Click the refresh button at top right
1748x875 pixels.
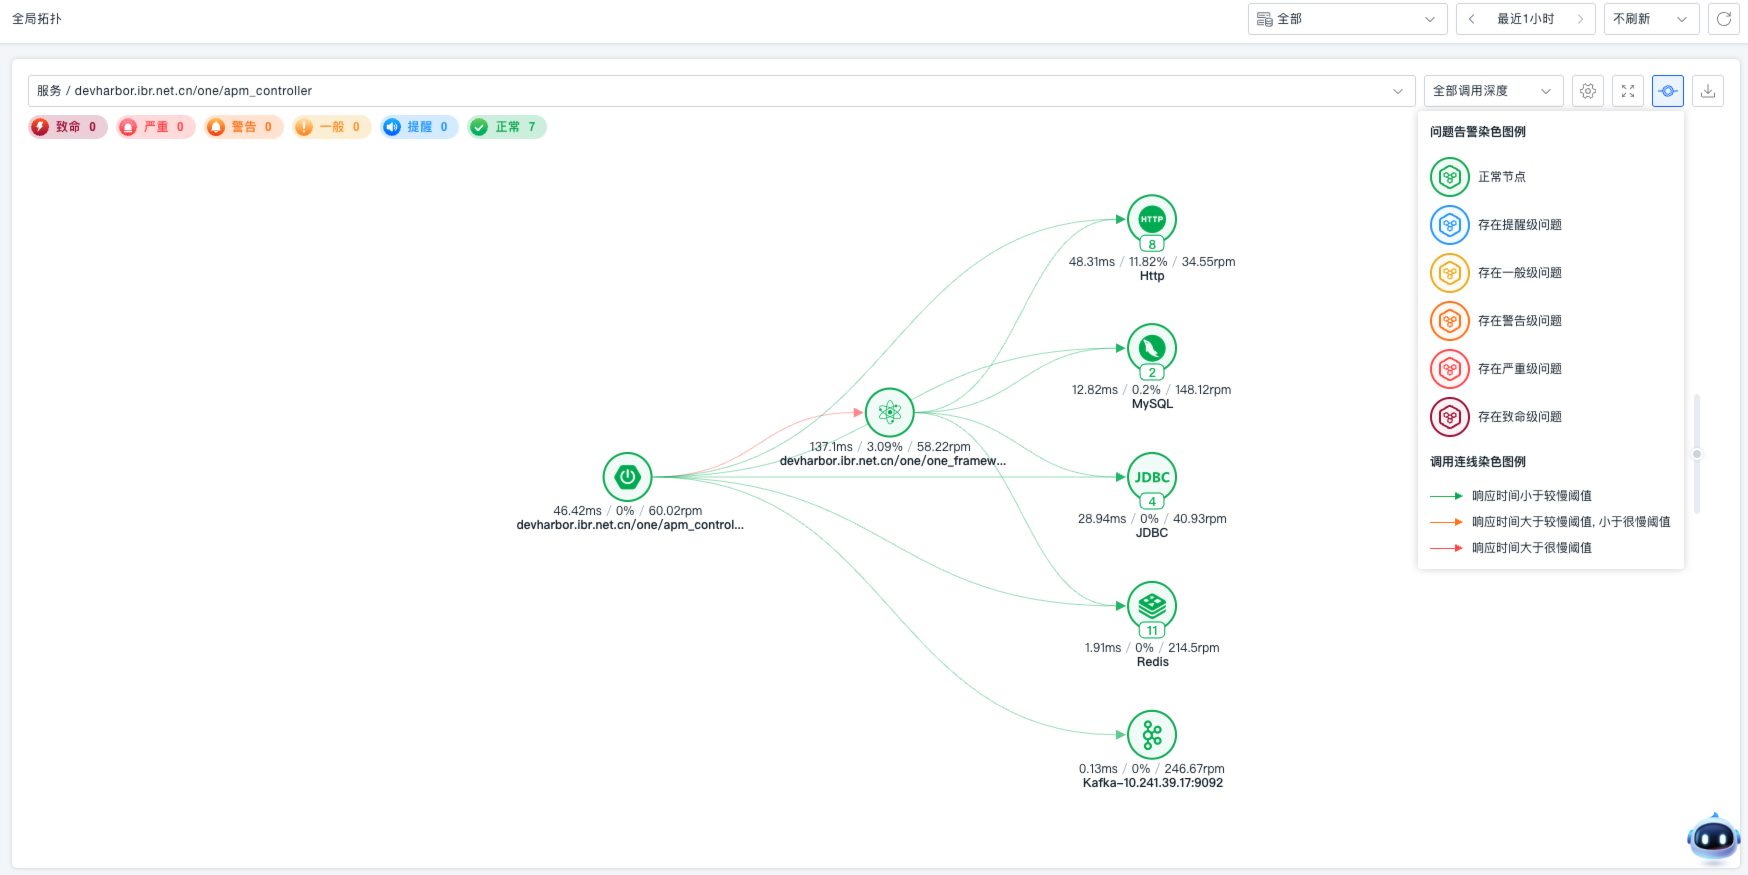click(x=1724, y=19)
